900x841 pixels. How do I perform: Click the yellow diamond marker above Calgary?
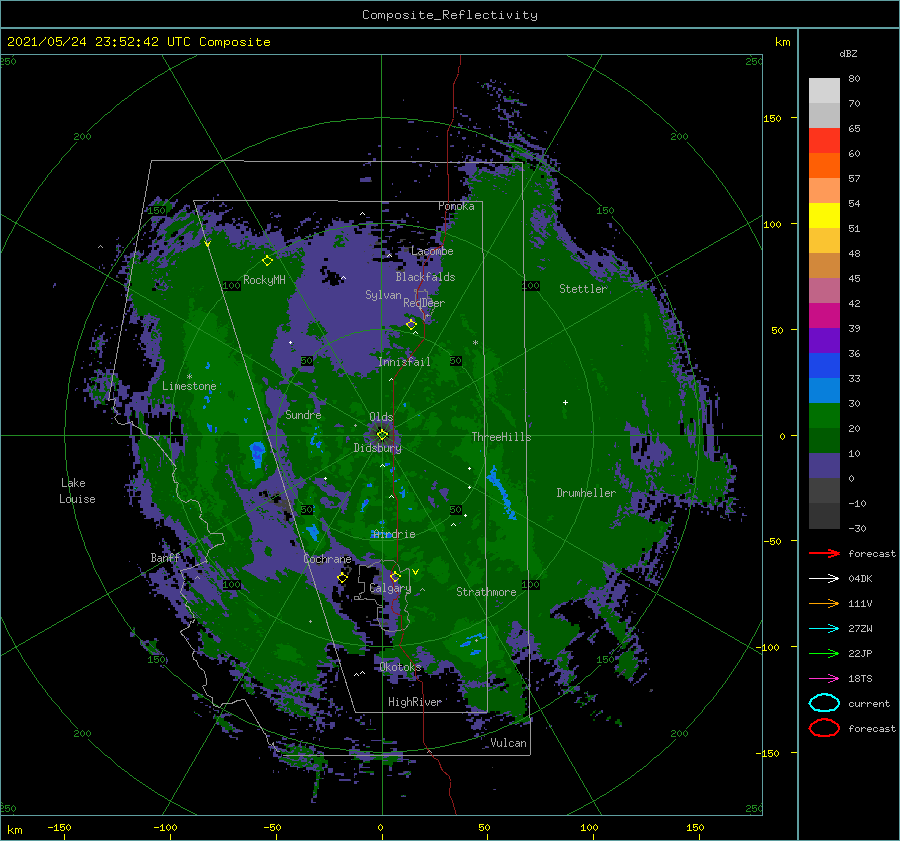click(395, 576)
